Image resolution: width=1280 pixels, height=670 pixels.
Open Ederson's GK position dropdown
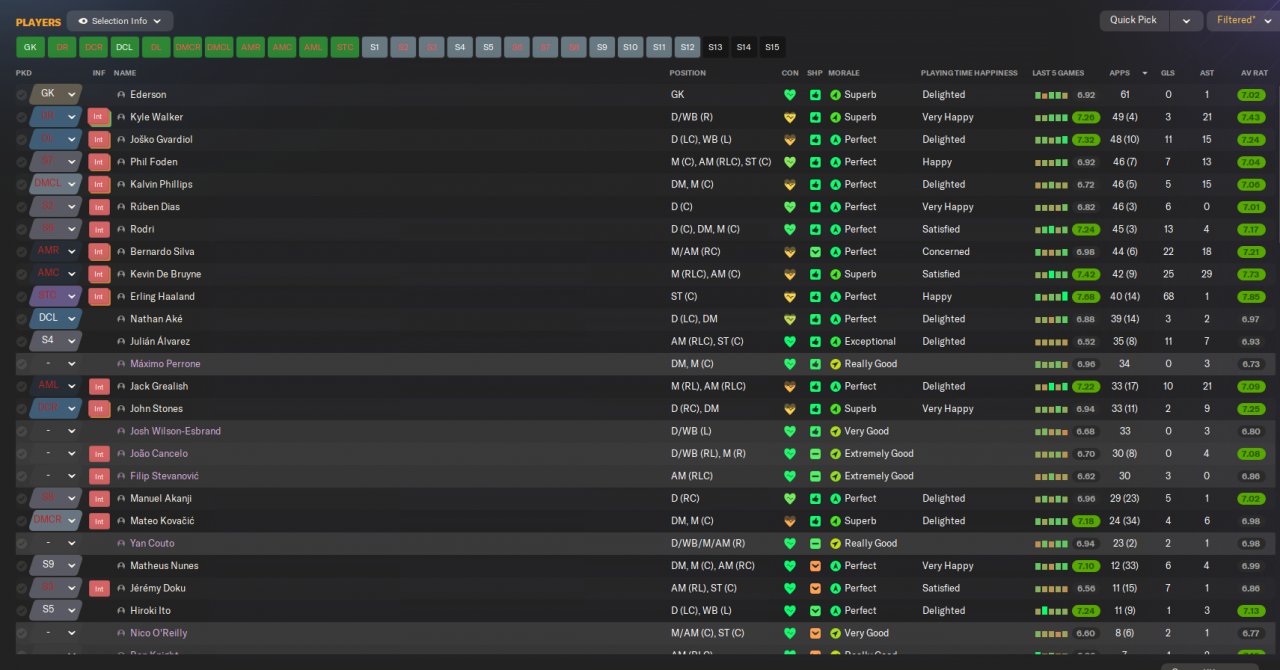click(55, 94)
